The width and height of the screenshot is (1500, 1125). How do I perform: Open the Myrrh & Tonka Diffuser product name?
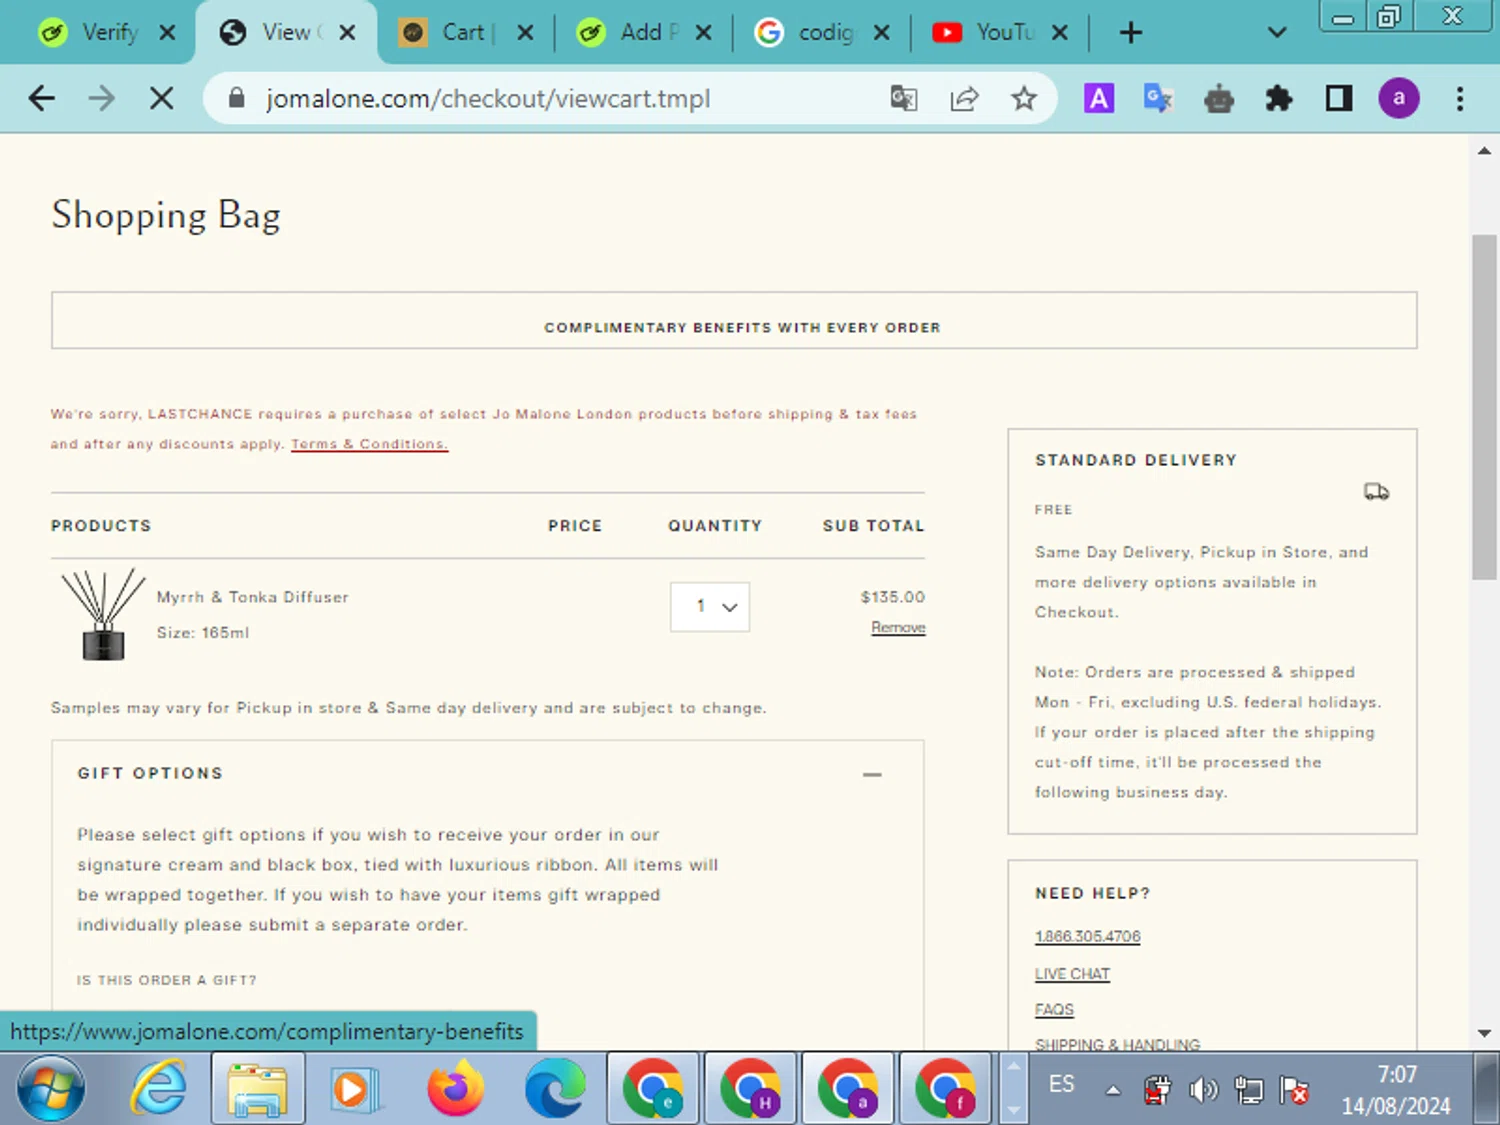253,597
